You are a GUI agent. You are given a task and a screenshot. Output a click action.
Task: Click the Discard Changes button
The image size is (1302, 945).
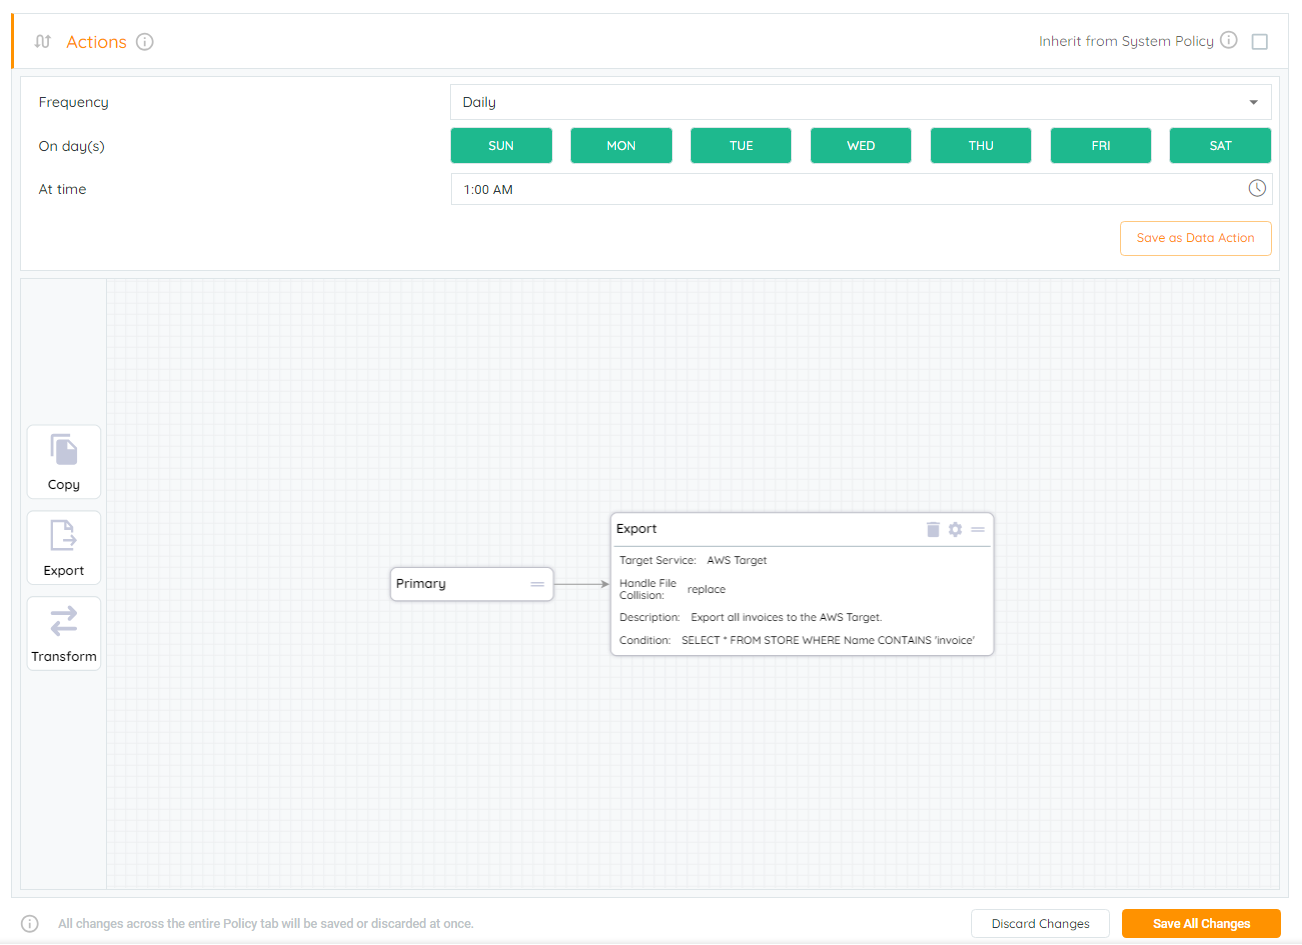1040,924
